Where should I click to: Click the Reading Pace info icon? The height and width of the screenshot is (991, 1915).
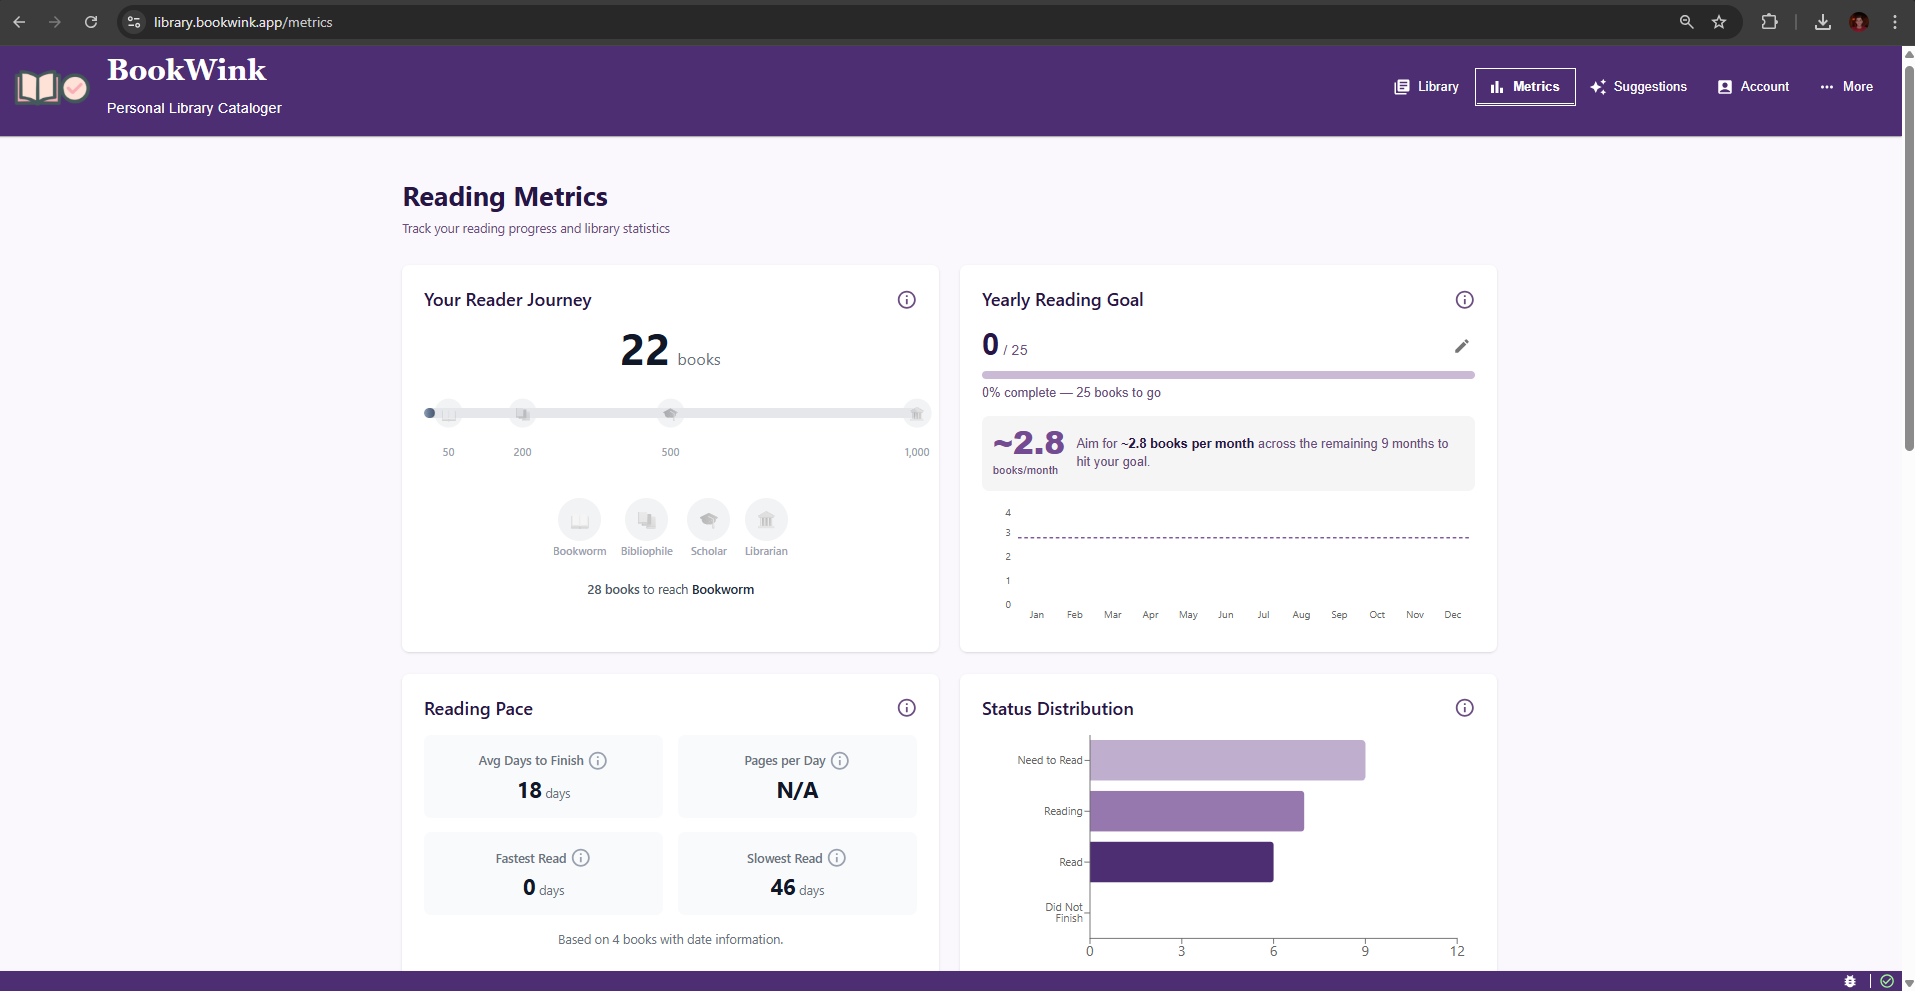coord(906,708)
